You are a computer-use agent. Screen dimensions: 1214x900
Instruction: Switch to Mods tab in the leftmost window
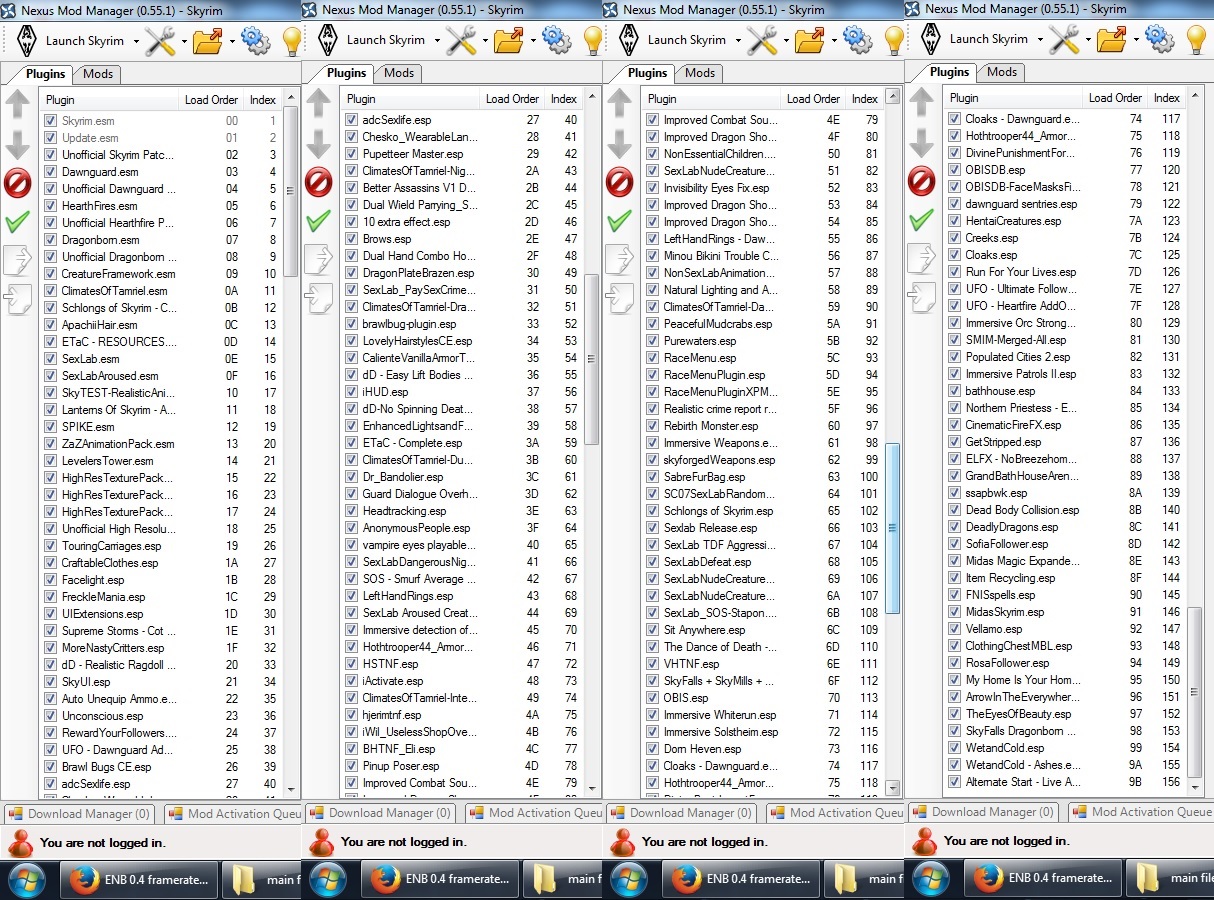click(x=98, y=73)
